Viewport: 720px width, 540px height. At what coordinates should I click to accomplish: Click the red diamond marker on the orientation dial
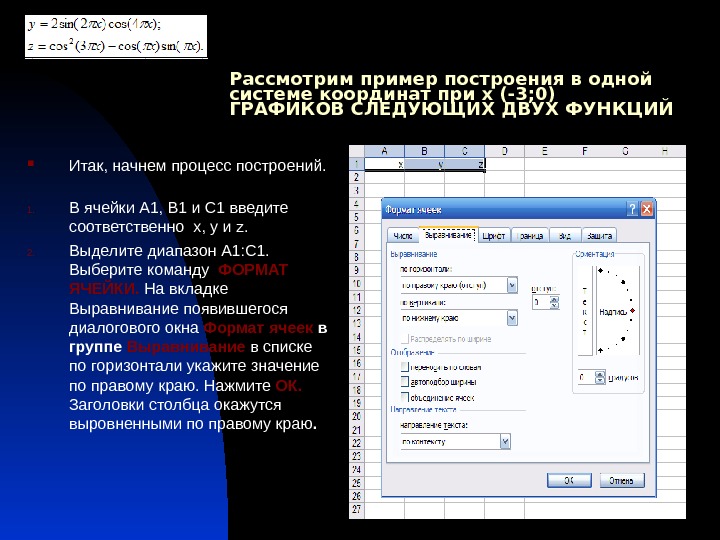pyautogui.click(x=632, y=311)
